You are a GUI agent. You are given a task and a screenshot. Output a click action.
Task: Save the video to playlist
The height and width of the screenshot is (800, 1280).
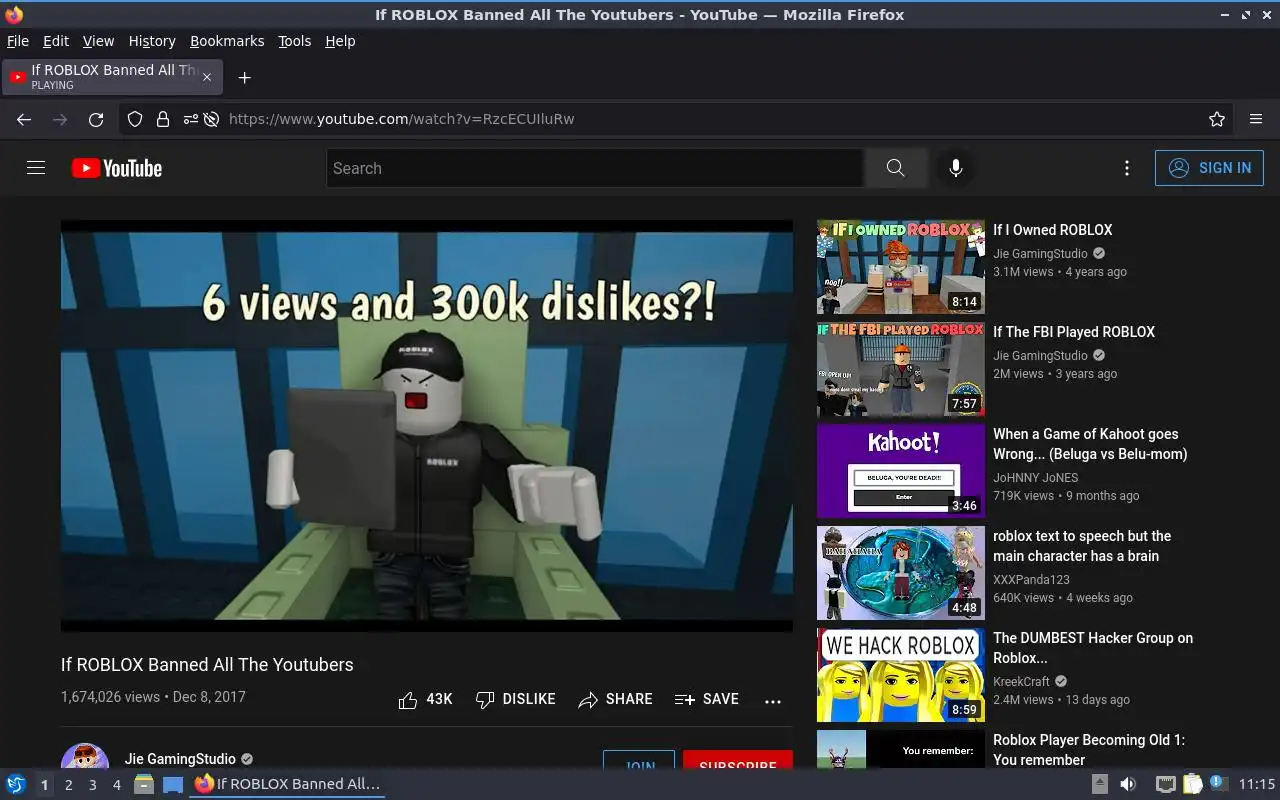(707, 699)
